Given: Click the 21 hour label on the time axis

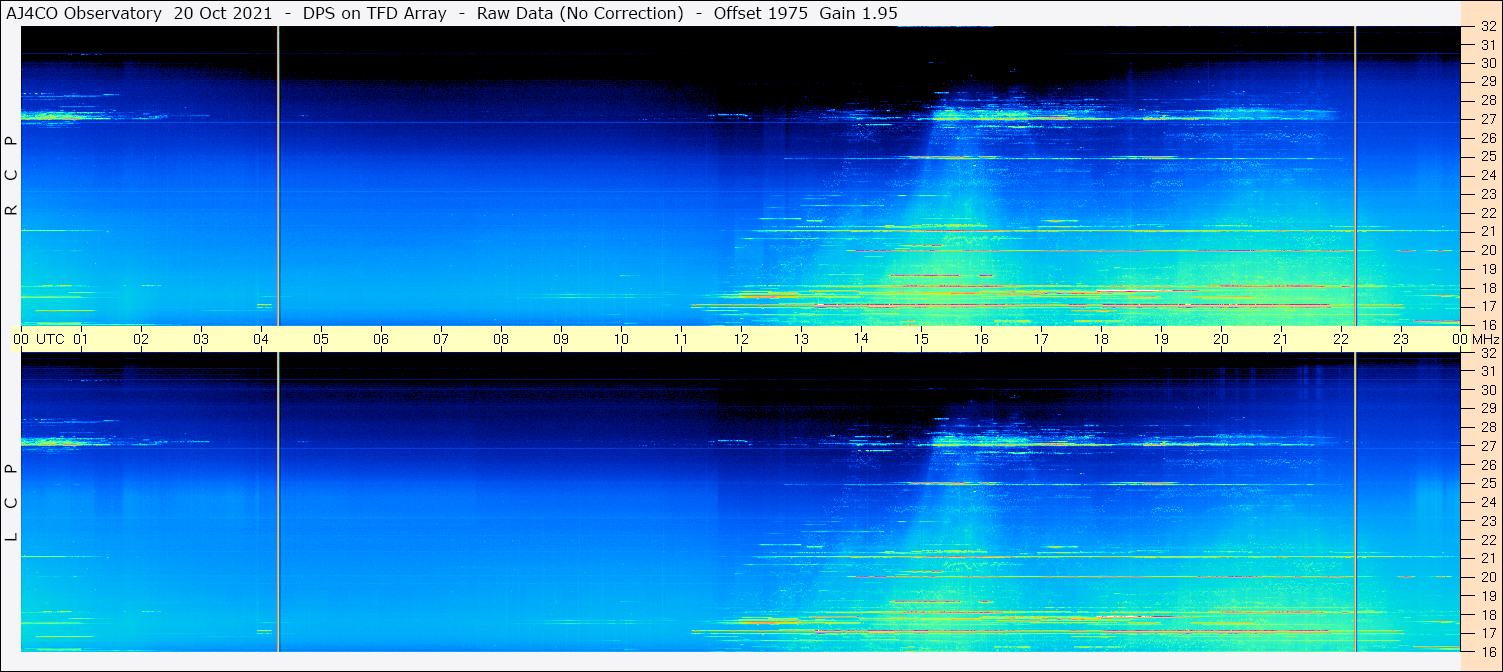Looking at the screenshot, I should pyautogui.click(x=1281, y=339).
